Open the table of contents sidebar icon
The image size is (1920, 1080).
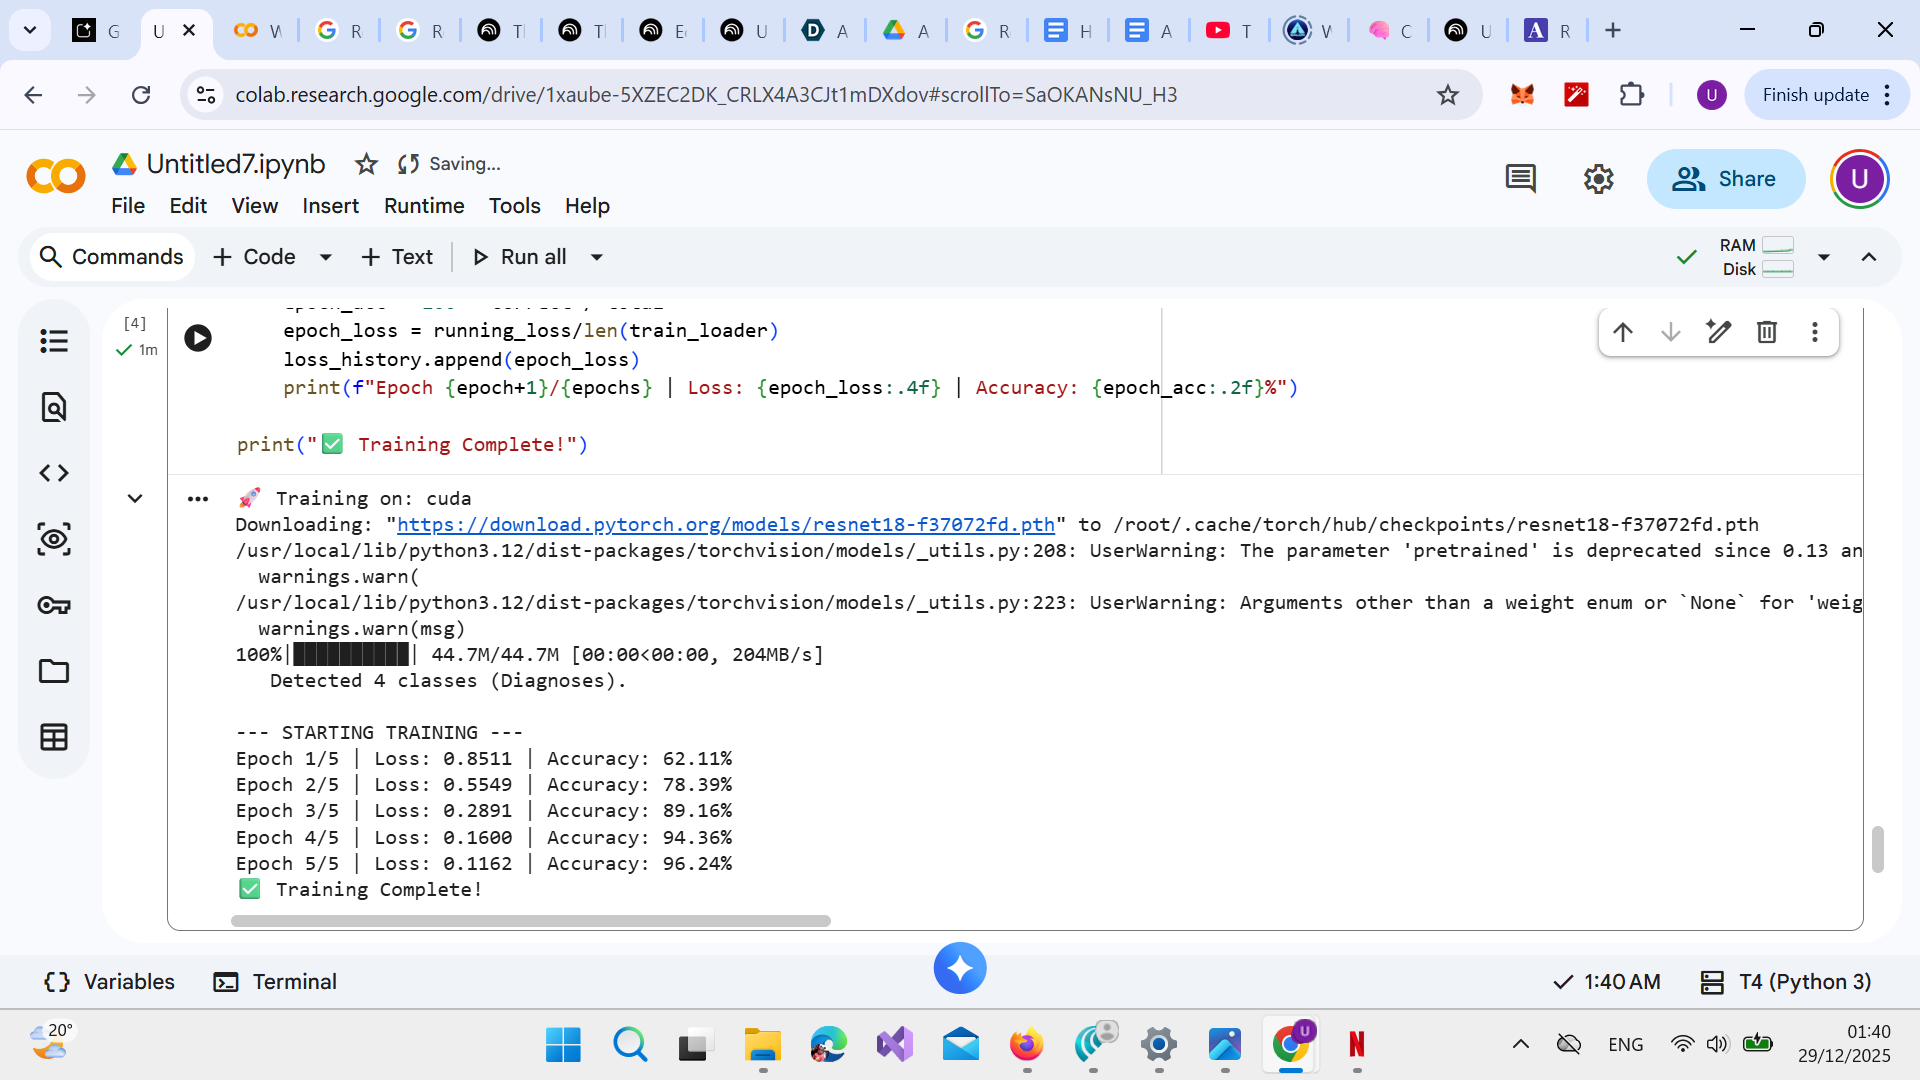54,341
